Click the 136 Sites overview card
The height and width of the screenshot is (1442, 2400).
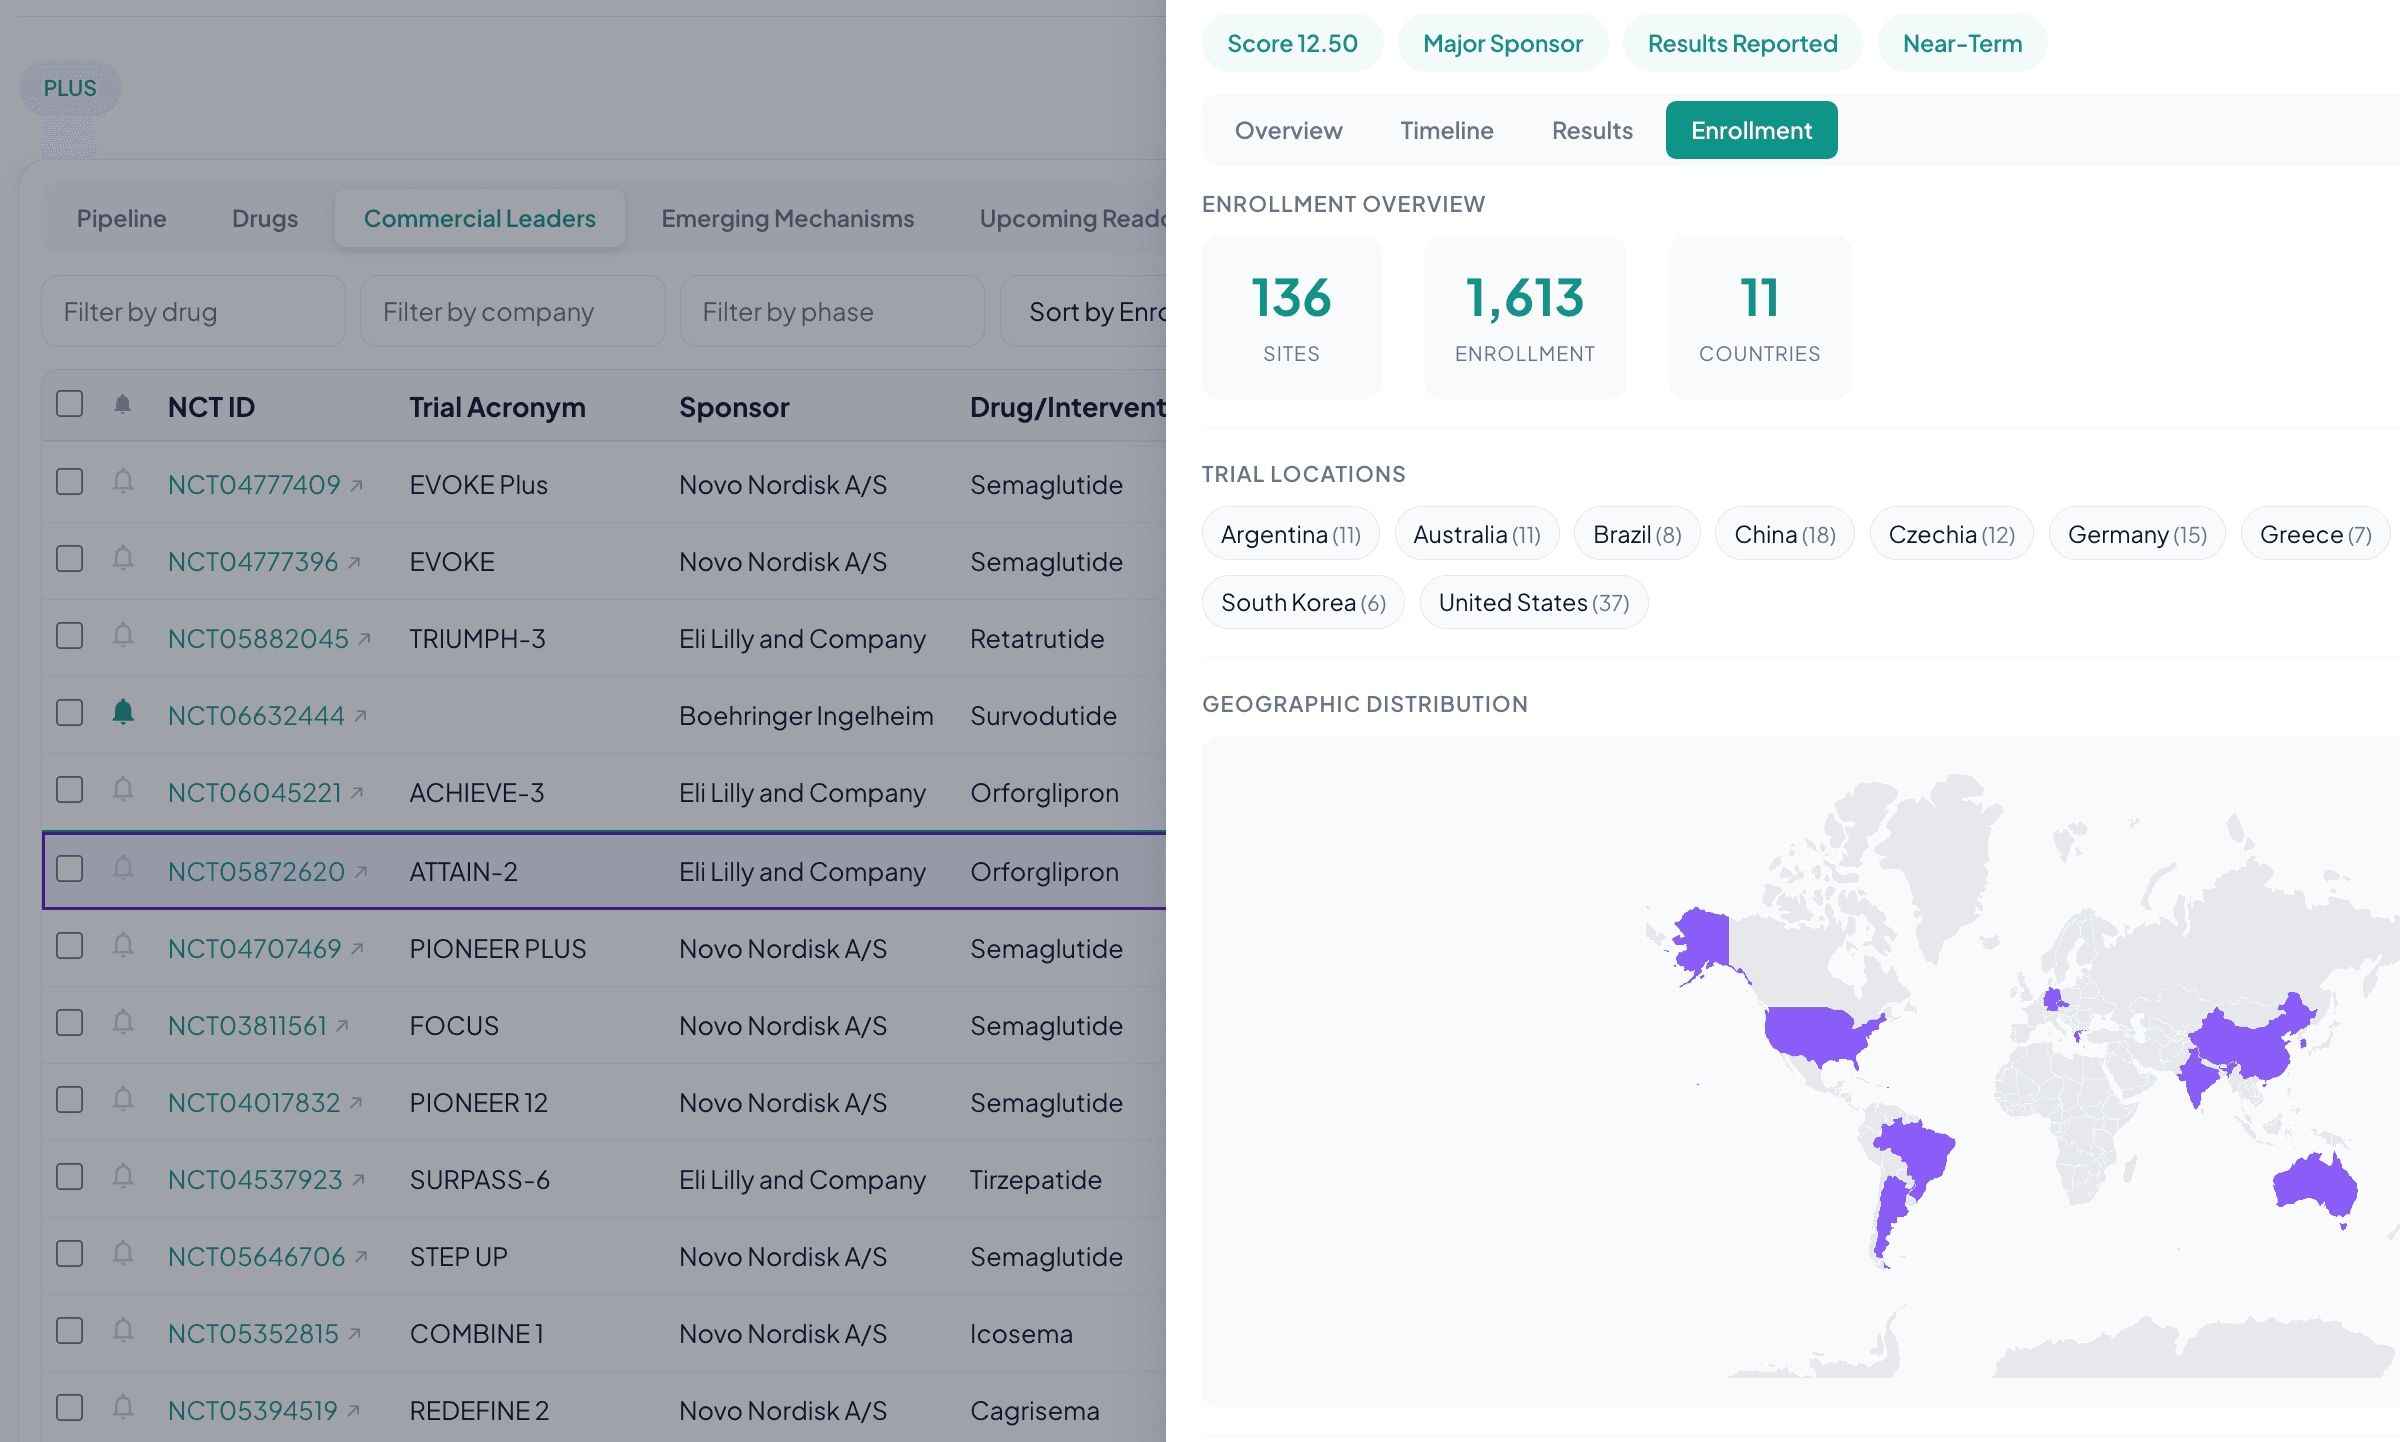click(x=1292, y=317)
